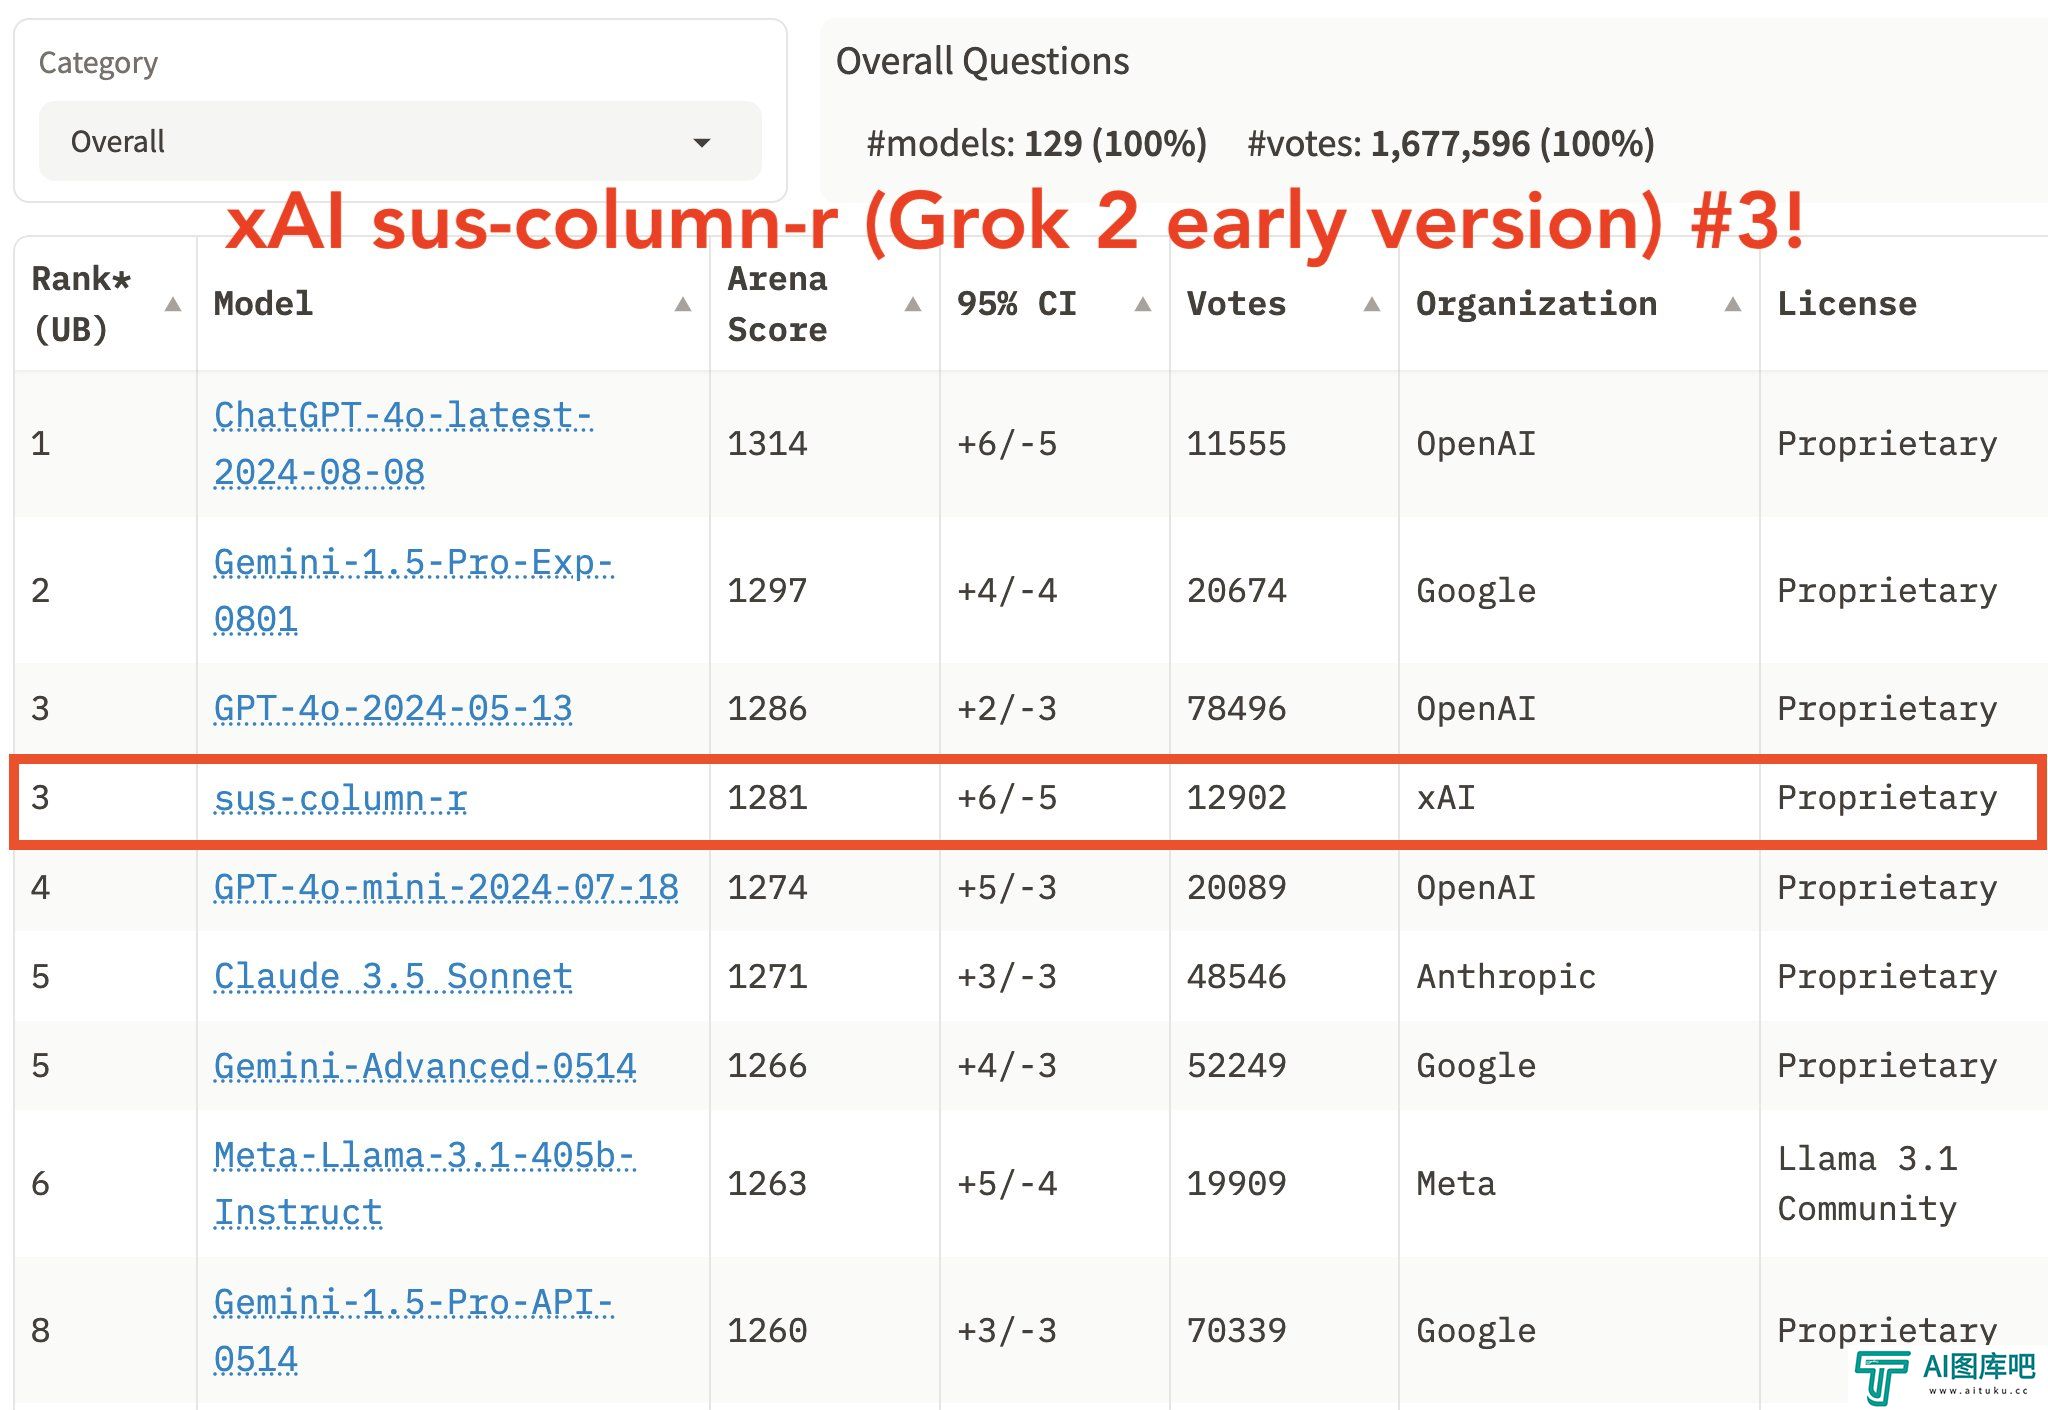The image size is (2048, 1410).
Task: Click the Category label
Action: point(98,63)
